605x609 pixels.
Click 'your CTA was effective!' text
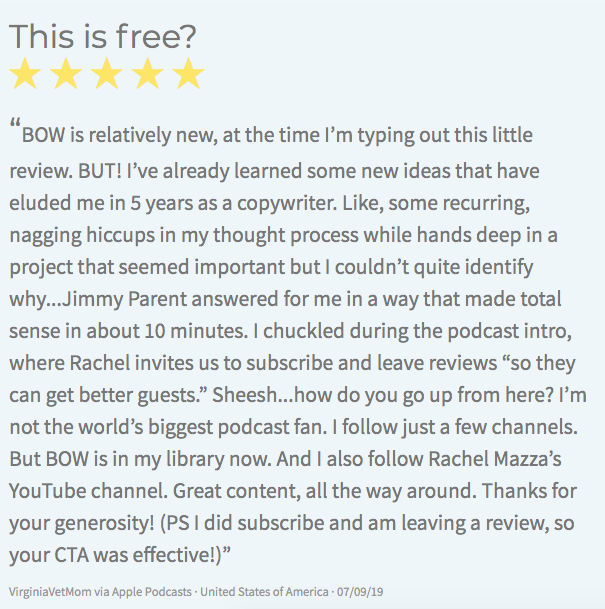click(115, 555)
